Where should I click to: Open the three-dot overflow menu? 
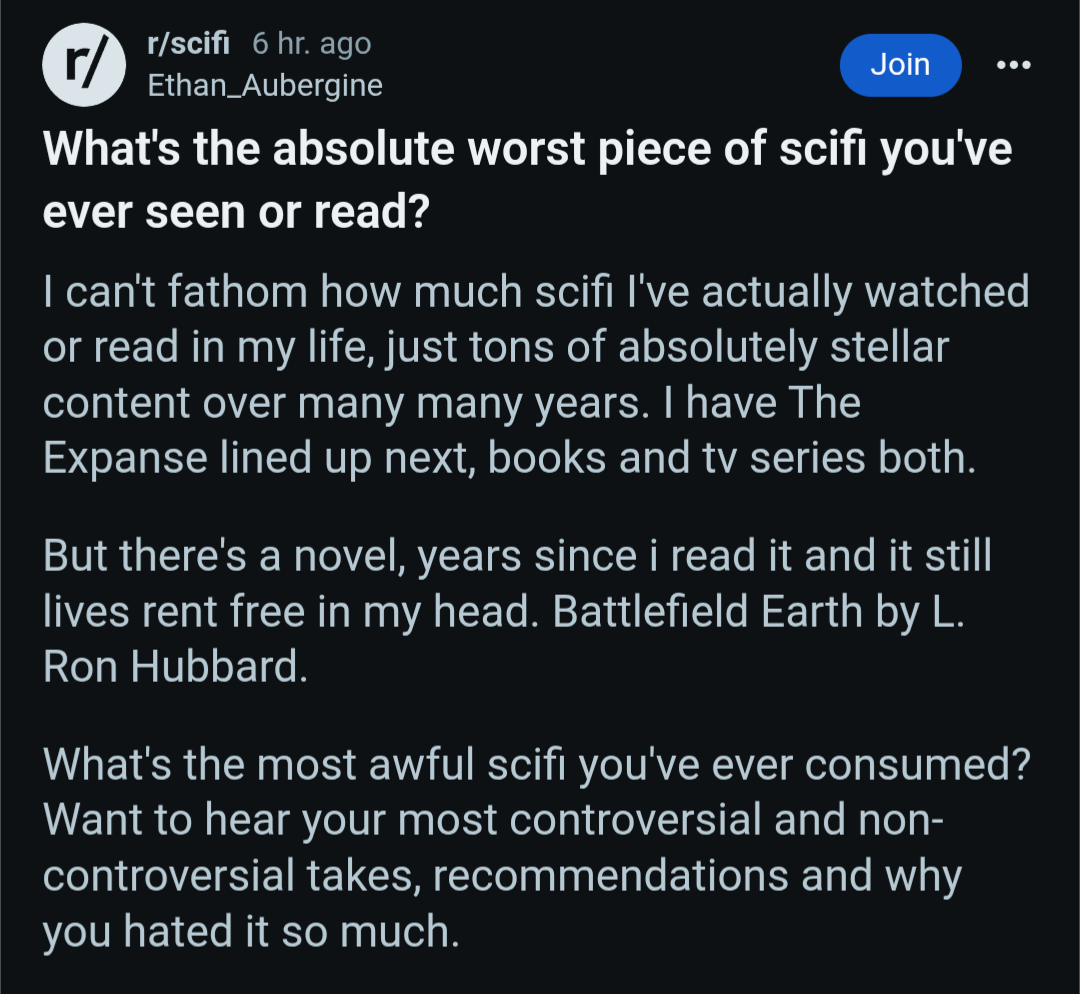coord(1013,64)
